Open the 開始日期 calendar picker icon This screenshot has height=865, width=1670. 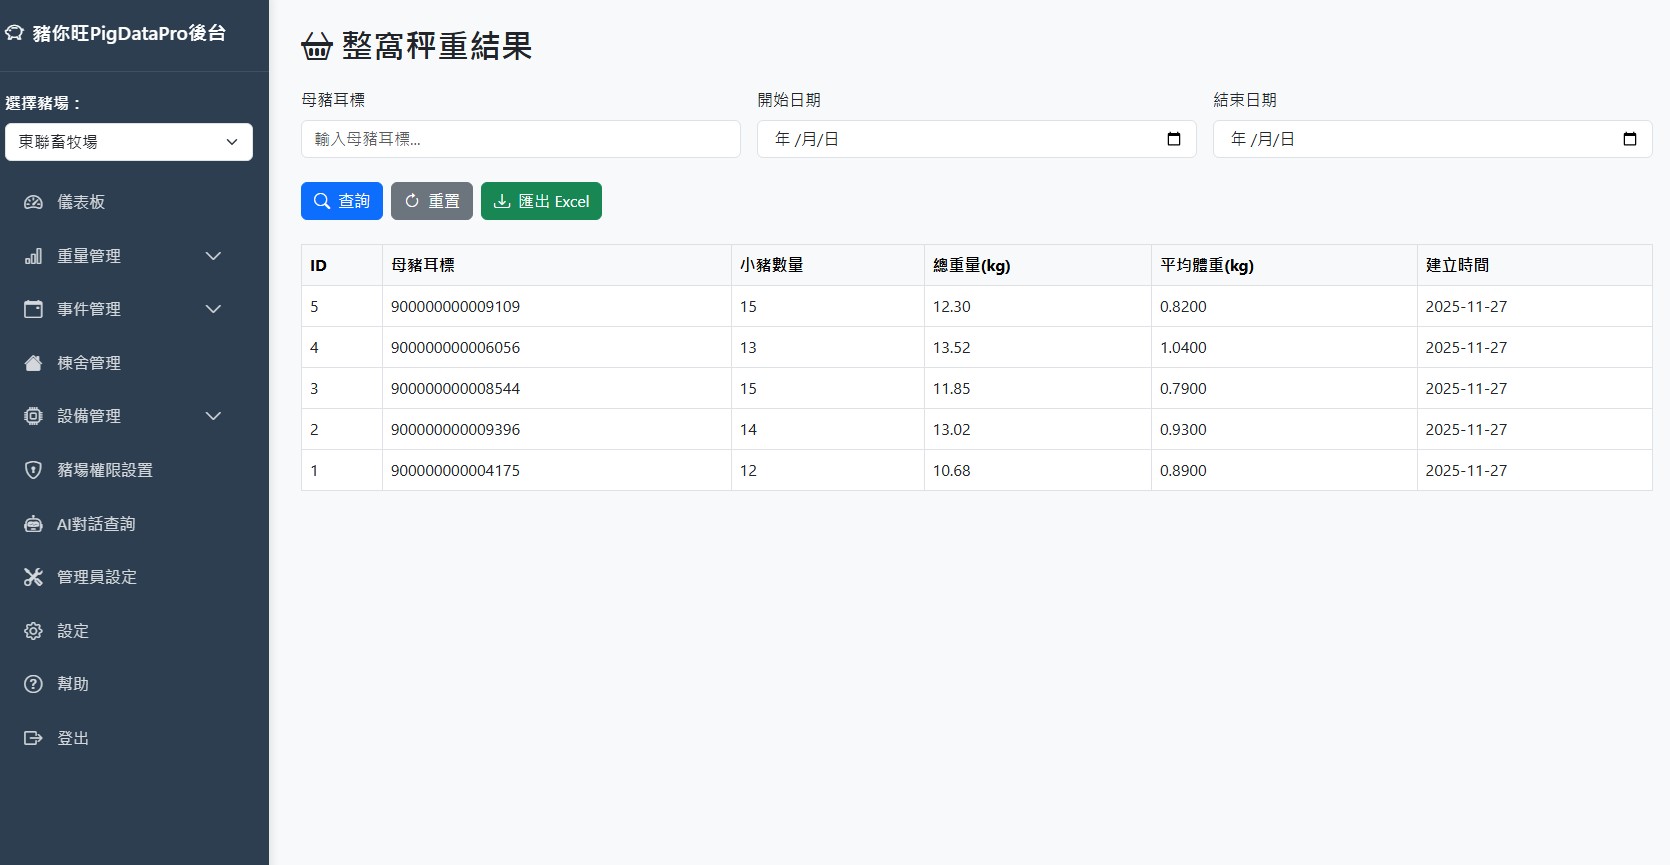(1174, 139)
